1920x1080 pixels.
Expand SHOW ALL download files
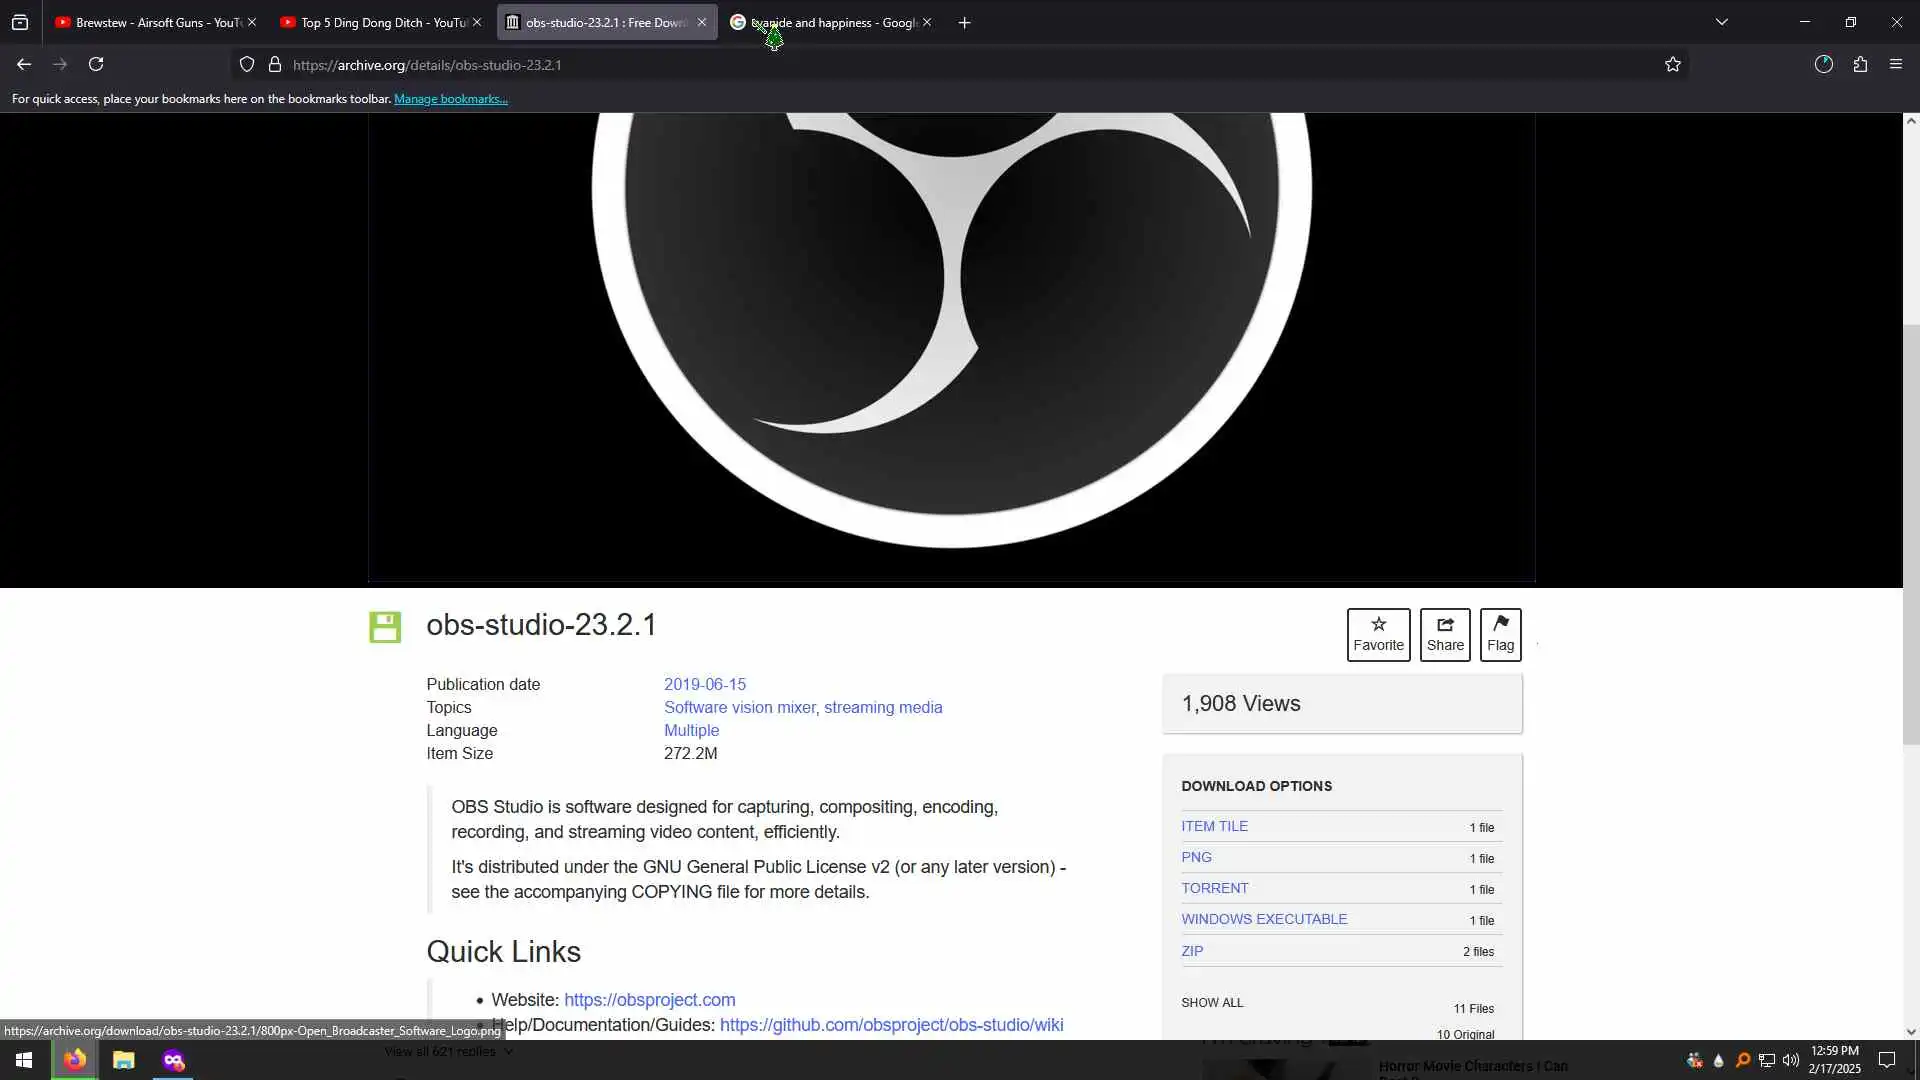click(x=1212, y=1003)
